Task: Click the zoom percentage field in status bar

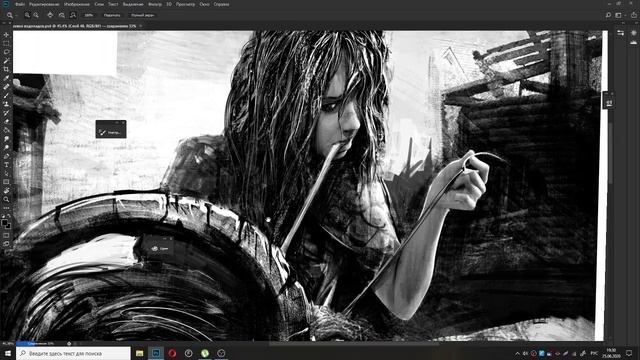Action: point(8,344)
